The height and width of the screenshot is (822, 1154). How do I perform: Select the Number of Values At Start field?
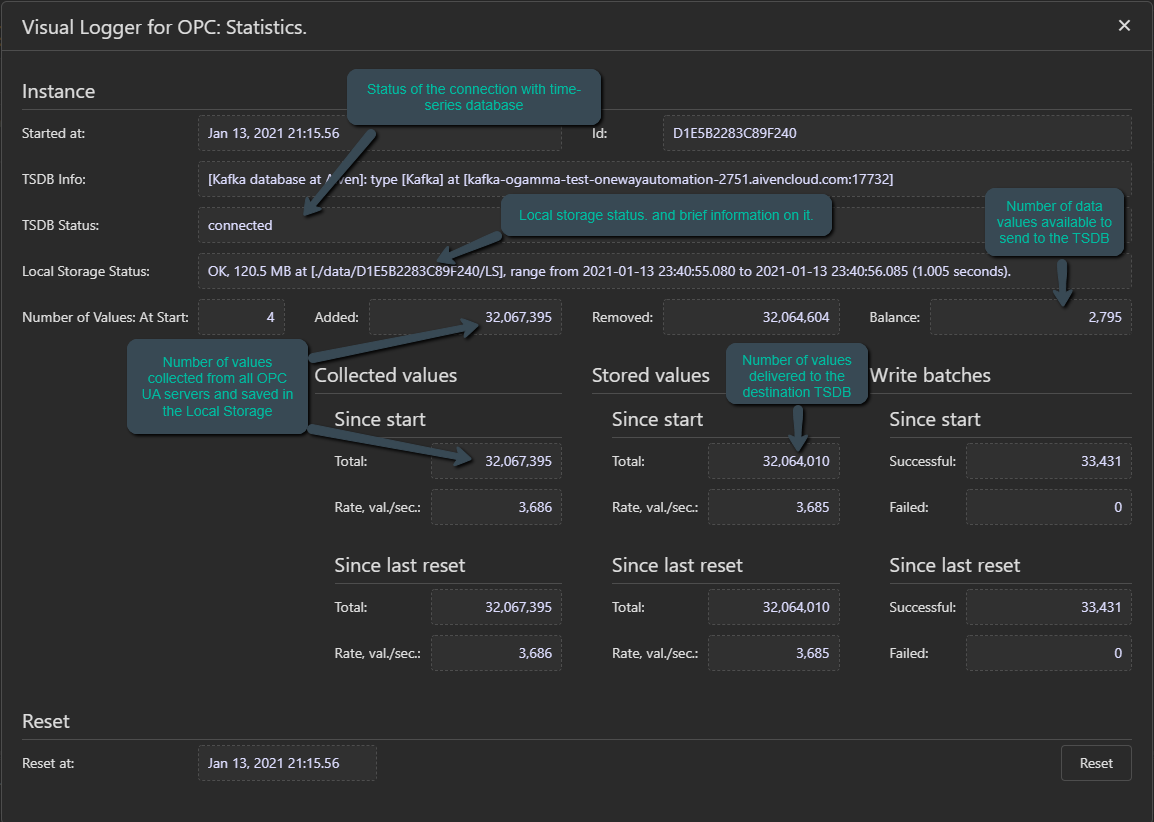tap(241, 317)
